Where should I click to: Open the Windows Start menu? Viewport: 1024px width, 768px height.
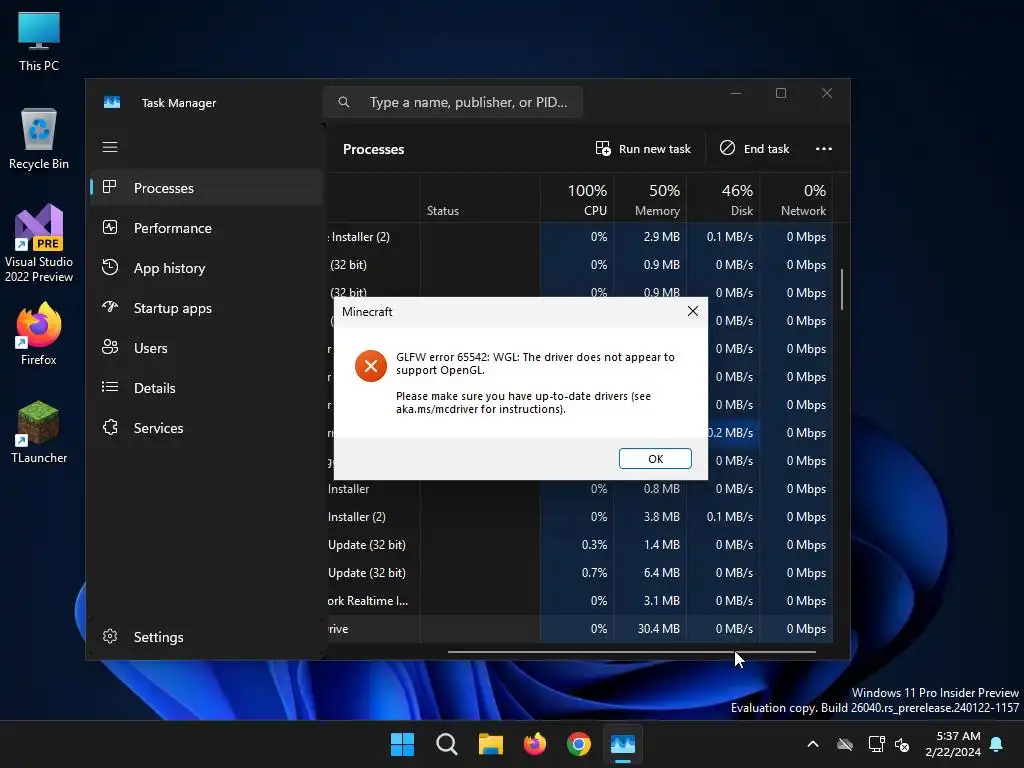[x=402, y=744]
